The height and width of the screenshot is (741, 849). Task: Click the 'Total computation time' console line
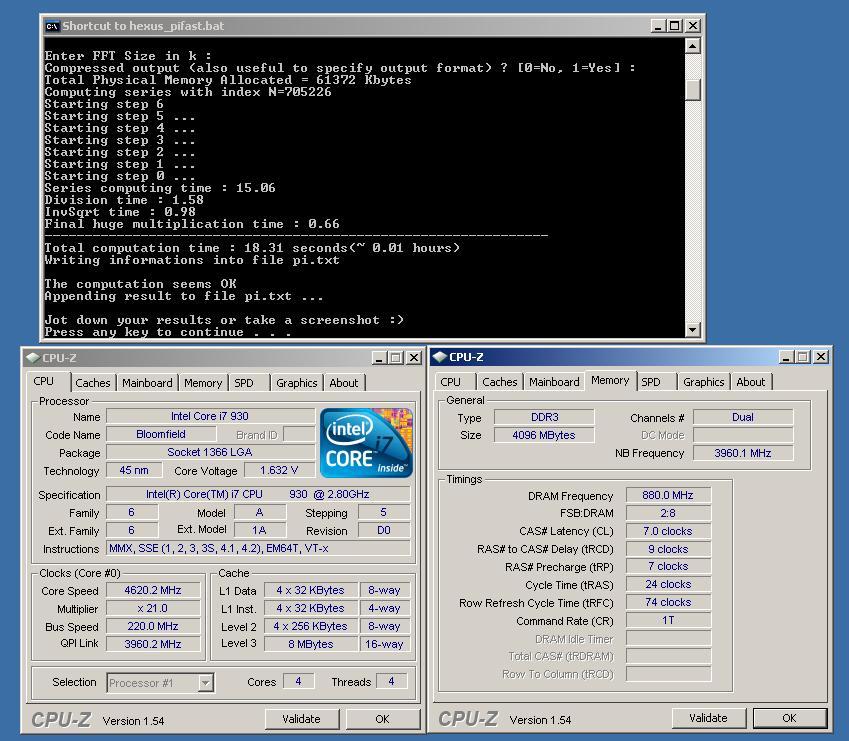(x=252, y=248)
